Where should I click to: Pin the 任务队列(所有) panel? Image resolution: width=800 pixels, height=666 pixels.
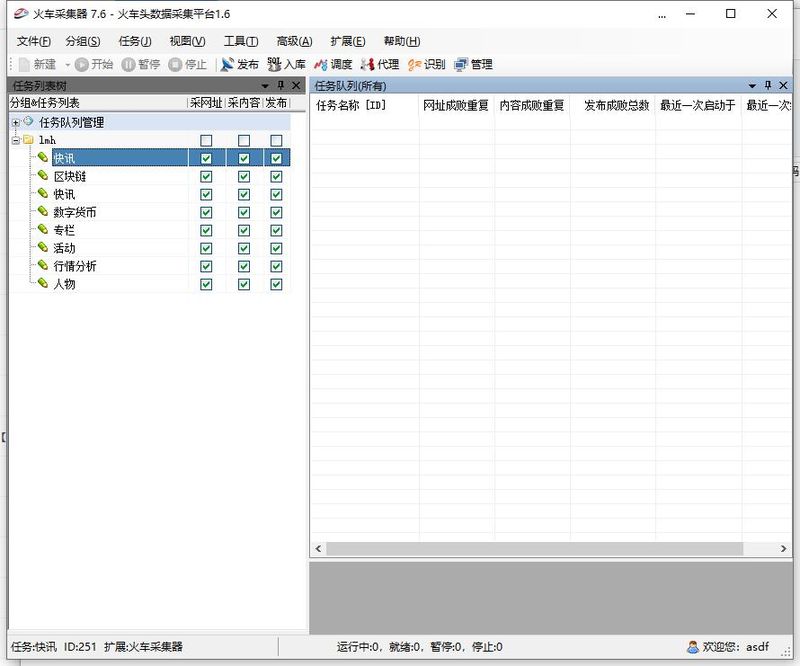(768, 85)
